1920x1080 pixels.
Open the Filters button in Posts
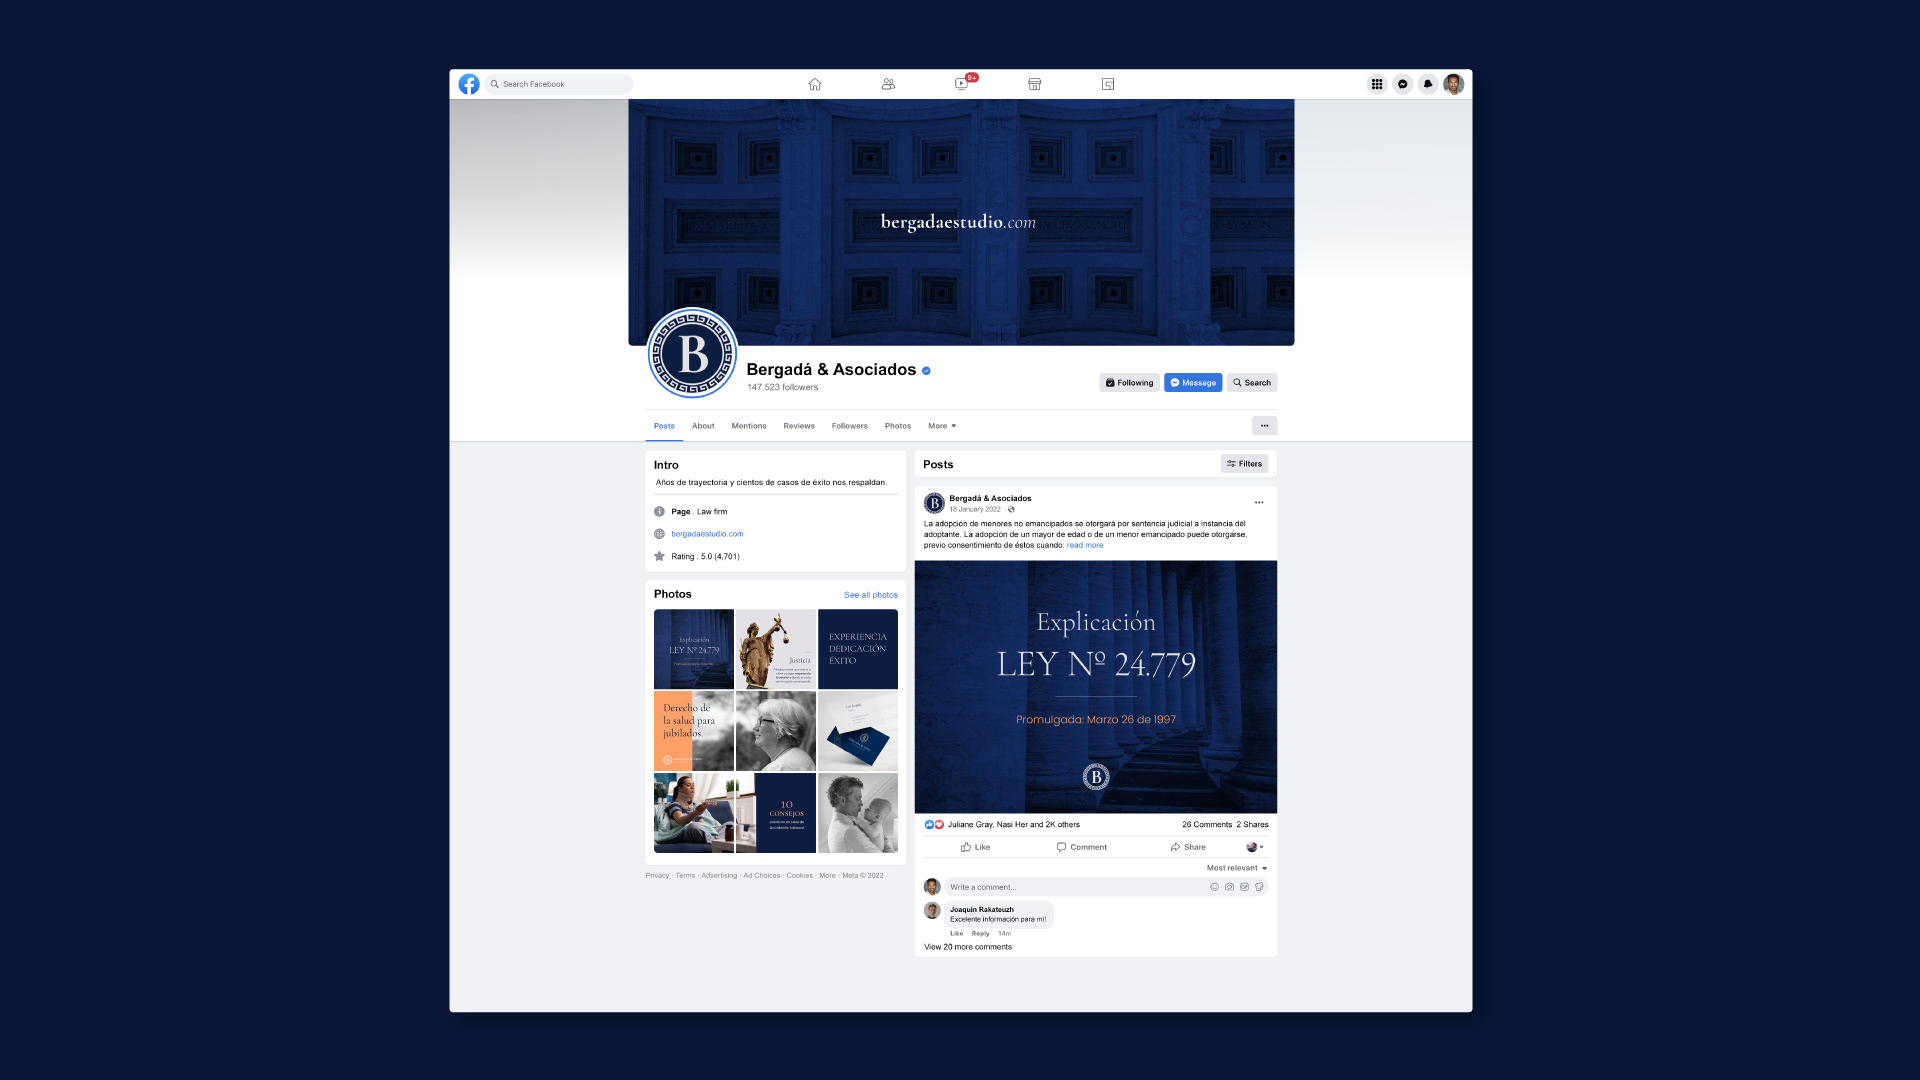pos(1244,464)
